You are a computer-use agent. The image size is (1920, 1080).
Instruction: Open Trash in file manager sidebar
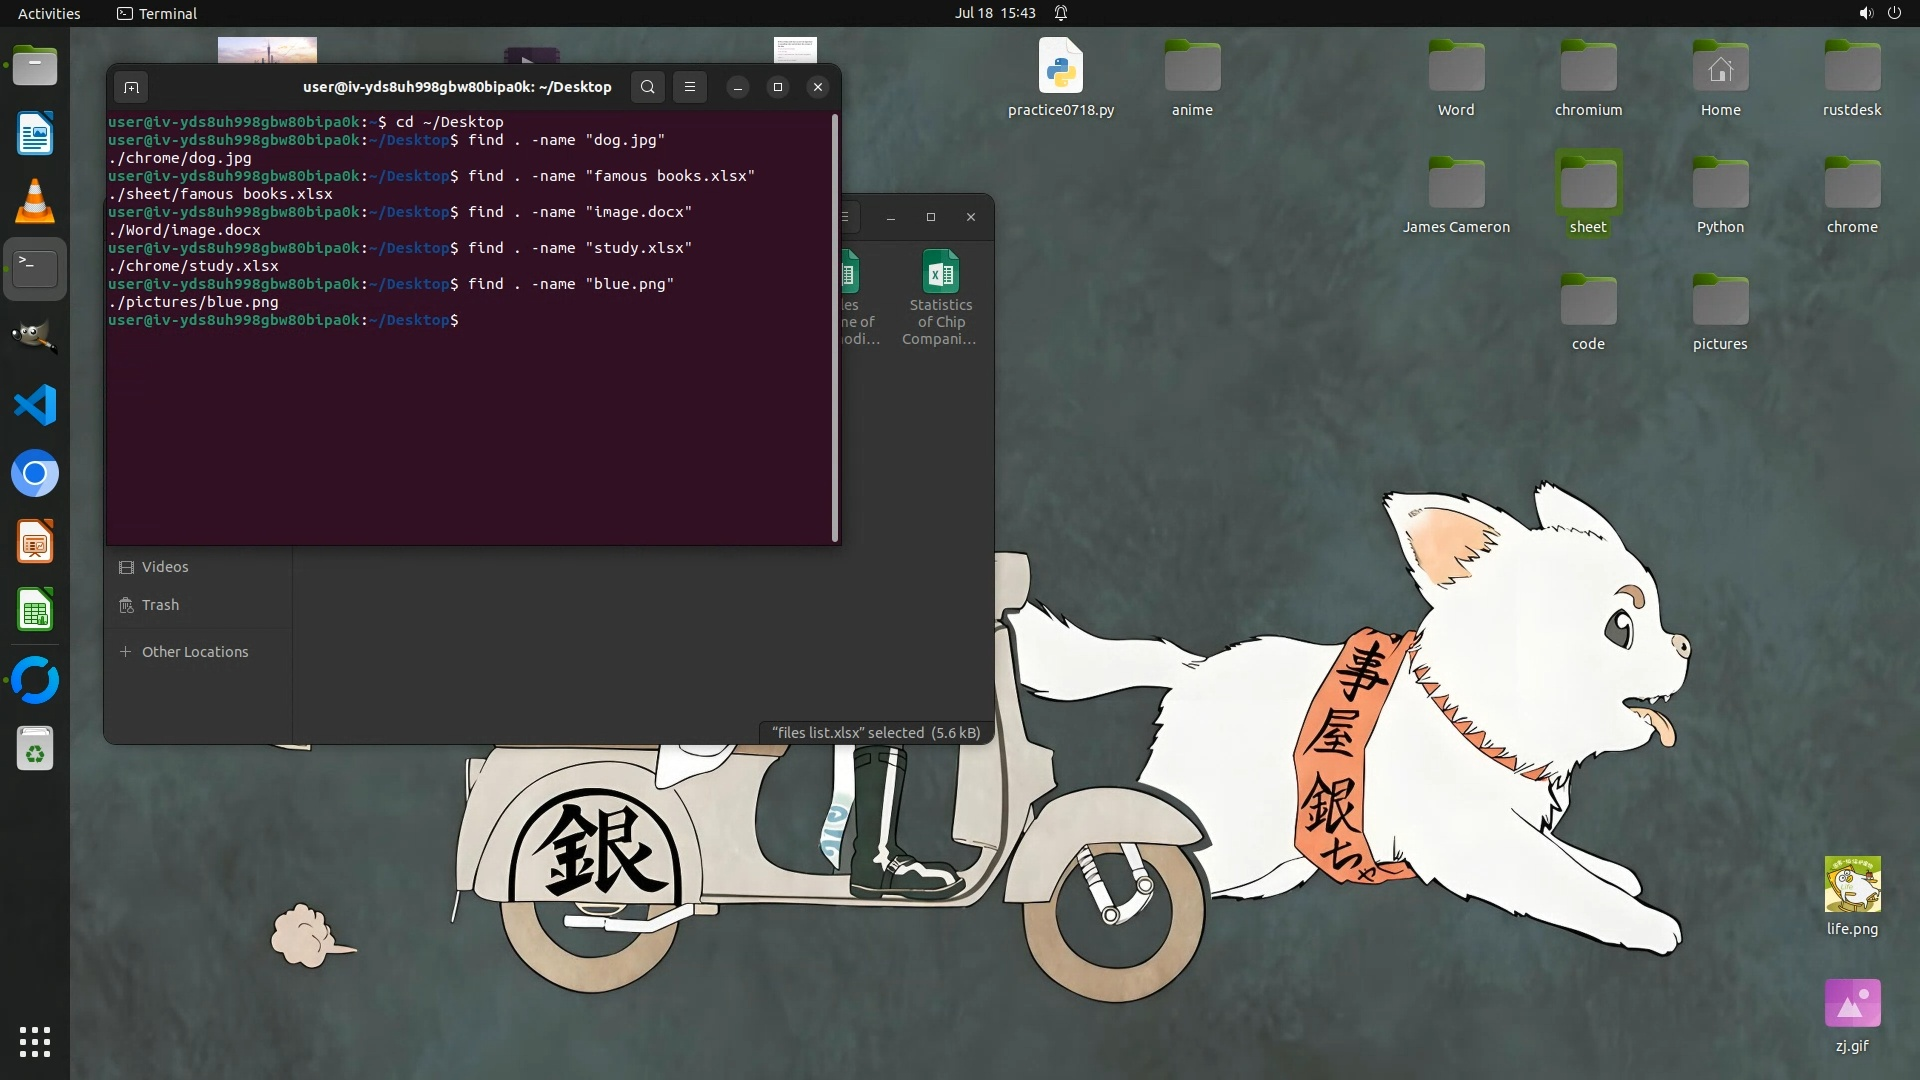click(x=160, y=605)
